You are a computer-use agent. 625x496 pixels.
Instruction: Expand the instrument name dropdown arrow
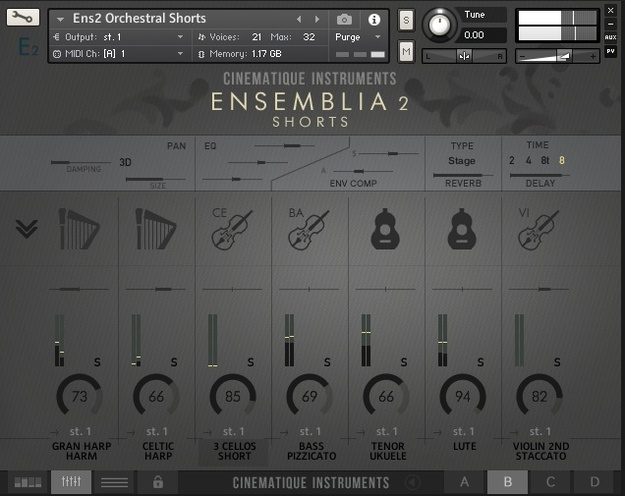pos(60,19)
